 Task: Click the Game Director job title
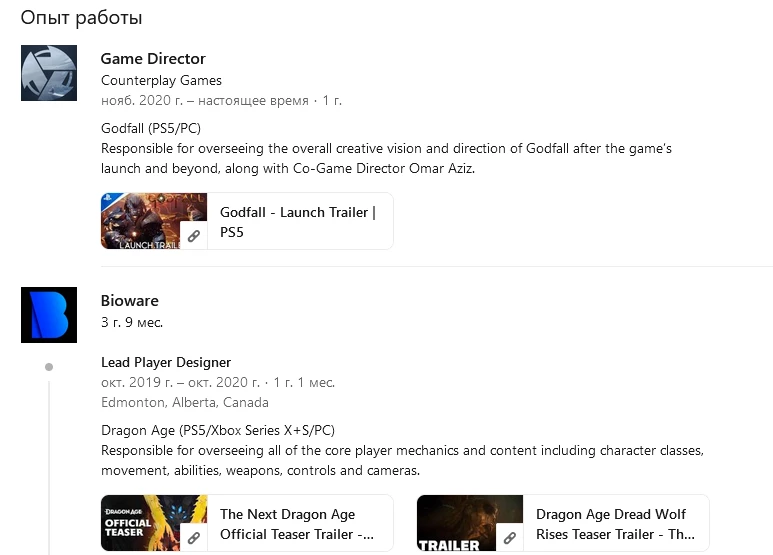click(153, 59)
